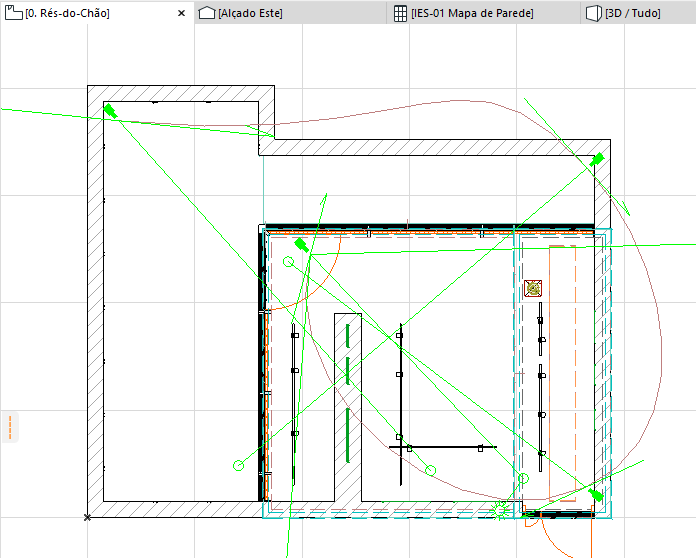Screen dimensions: 696x558
Task: Click the schedule grid icon on Mapa tab
Action: click(x=400, y=13)
